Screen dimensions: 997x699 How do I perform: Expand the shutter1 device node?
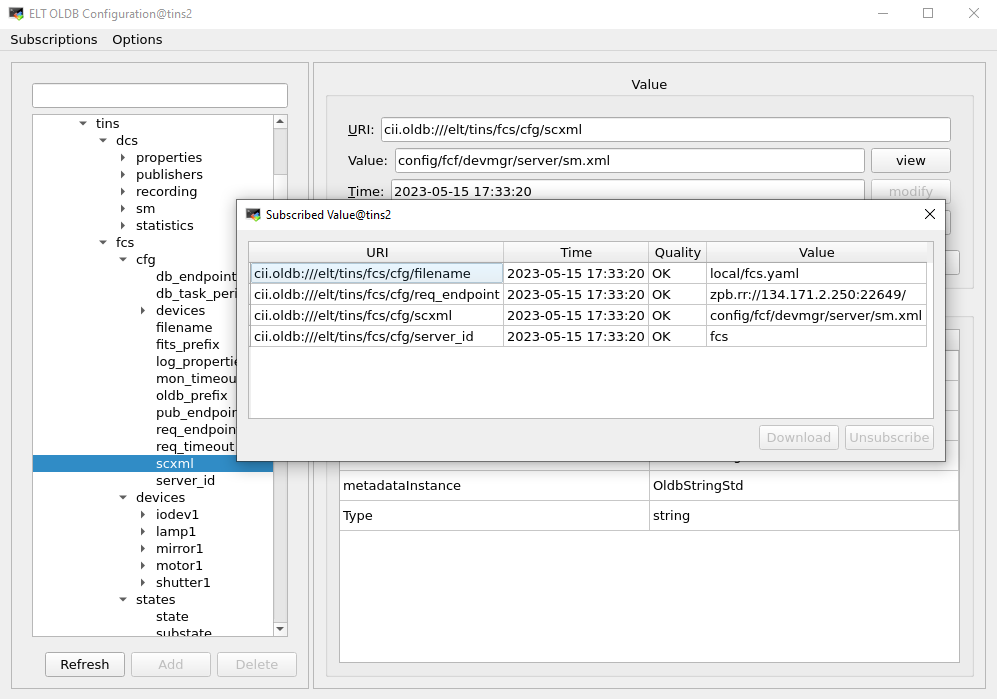tap(143, 583)
